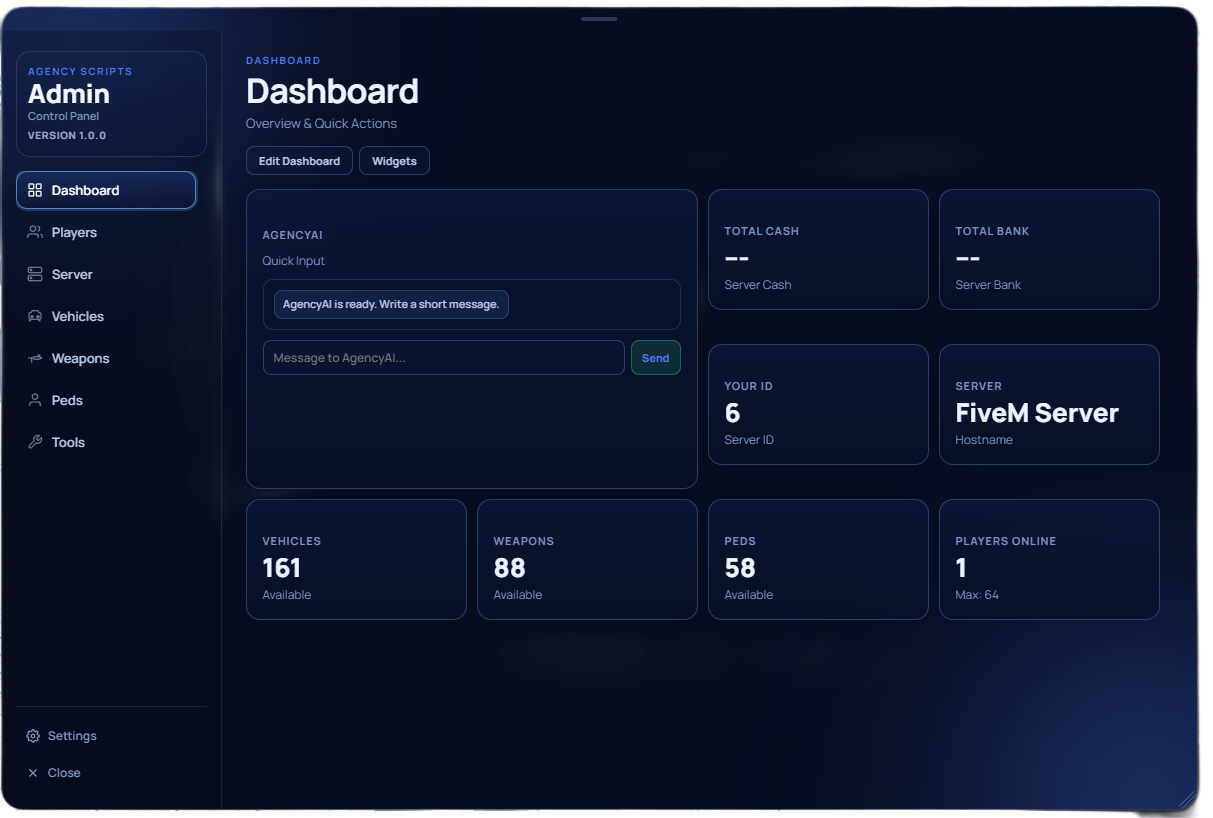The height and width of the screenshot is (818, 1213).
Task: Open the Players menu item
Action: pos(106,232)
